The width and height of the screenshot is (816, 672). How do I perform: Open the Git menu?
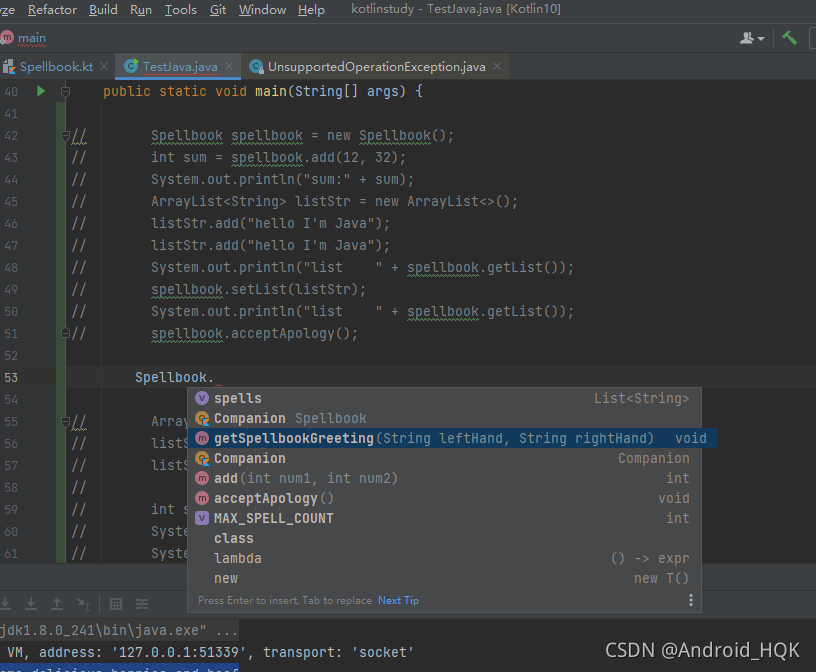(x=218, y=10)
